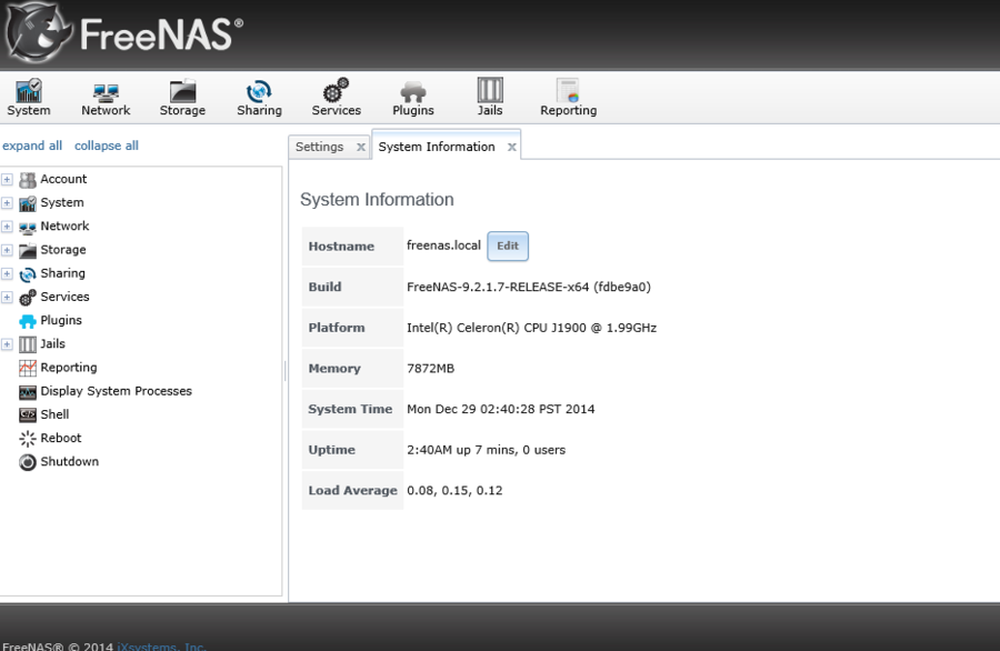Expand the Storage tree node
1000x651 pixels.
pyautogui.click(x=7, y=251)
